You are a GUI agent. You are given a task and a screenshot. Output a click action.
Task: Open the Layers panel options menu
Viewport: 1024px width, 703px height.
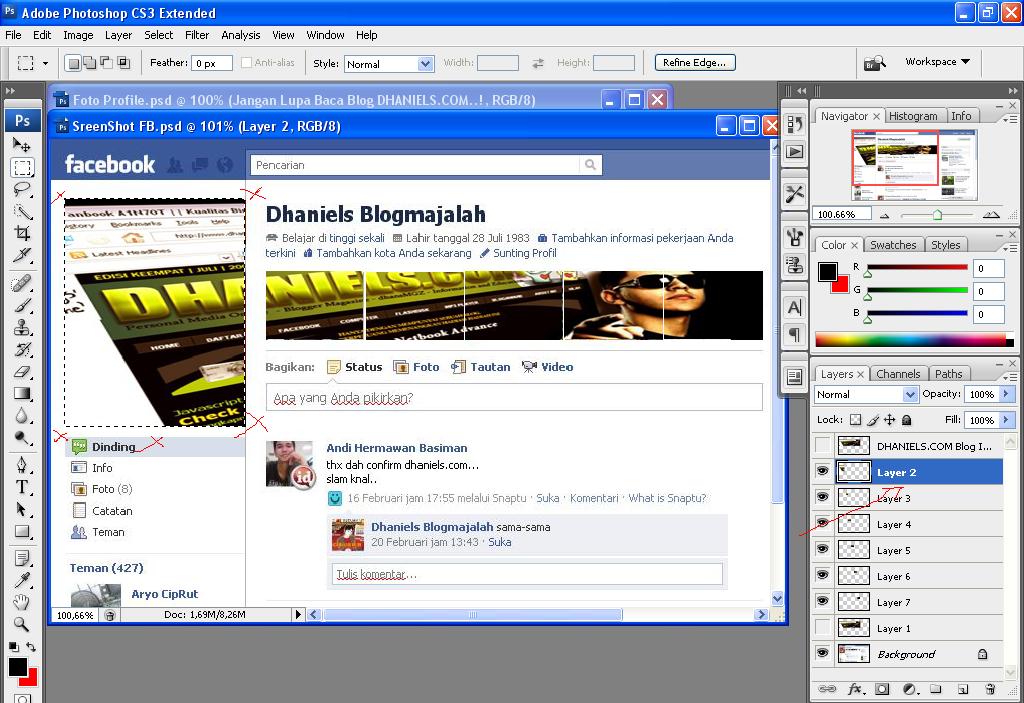click(x=1010, y=377)
